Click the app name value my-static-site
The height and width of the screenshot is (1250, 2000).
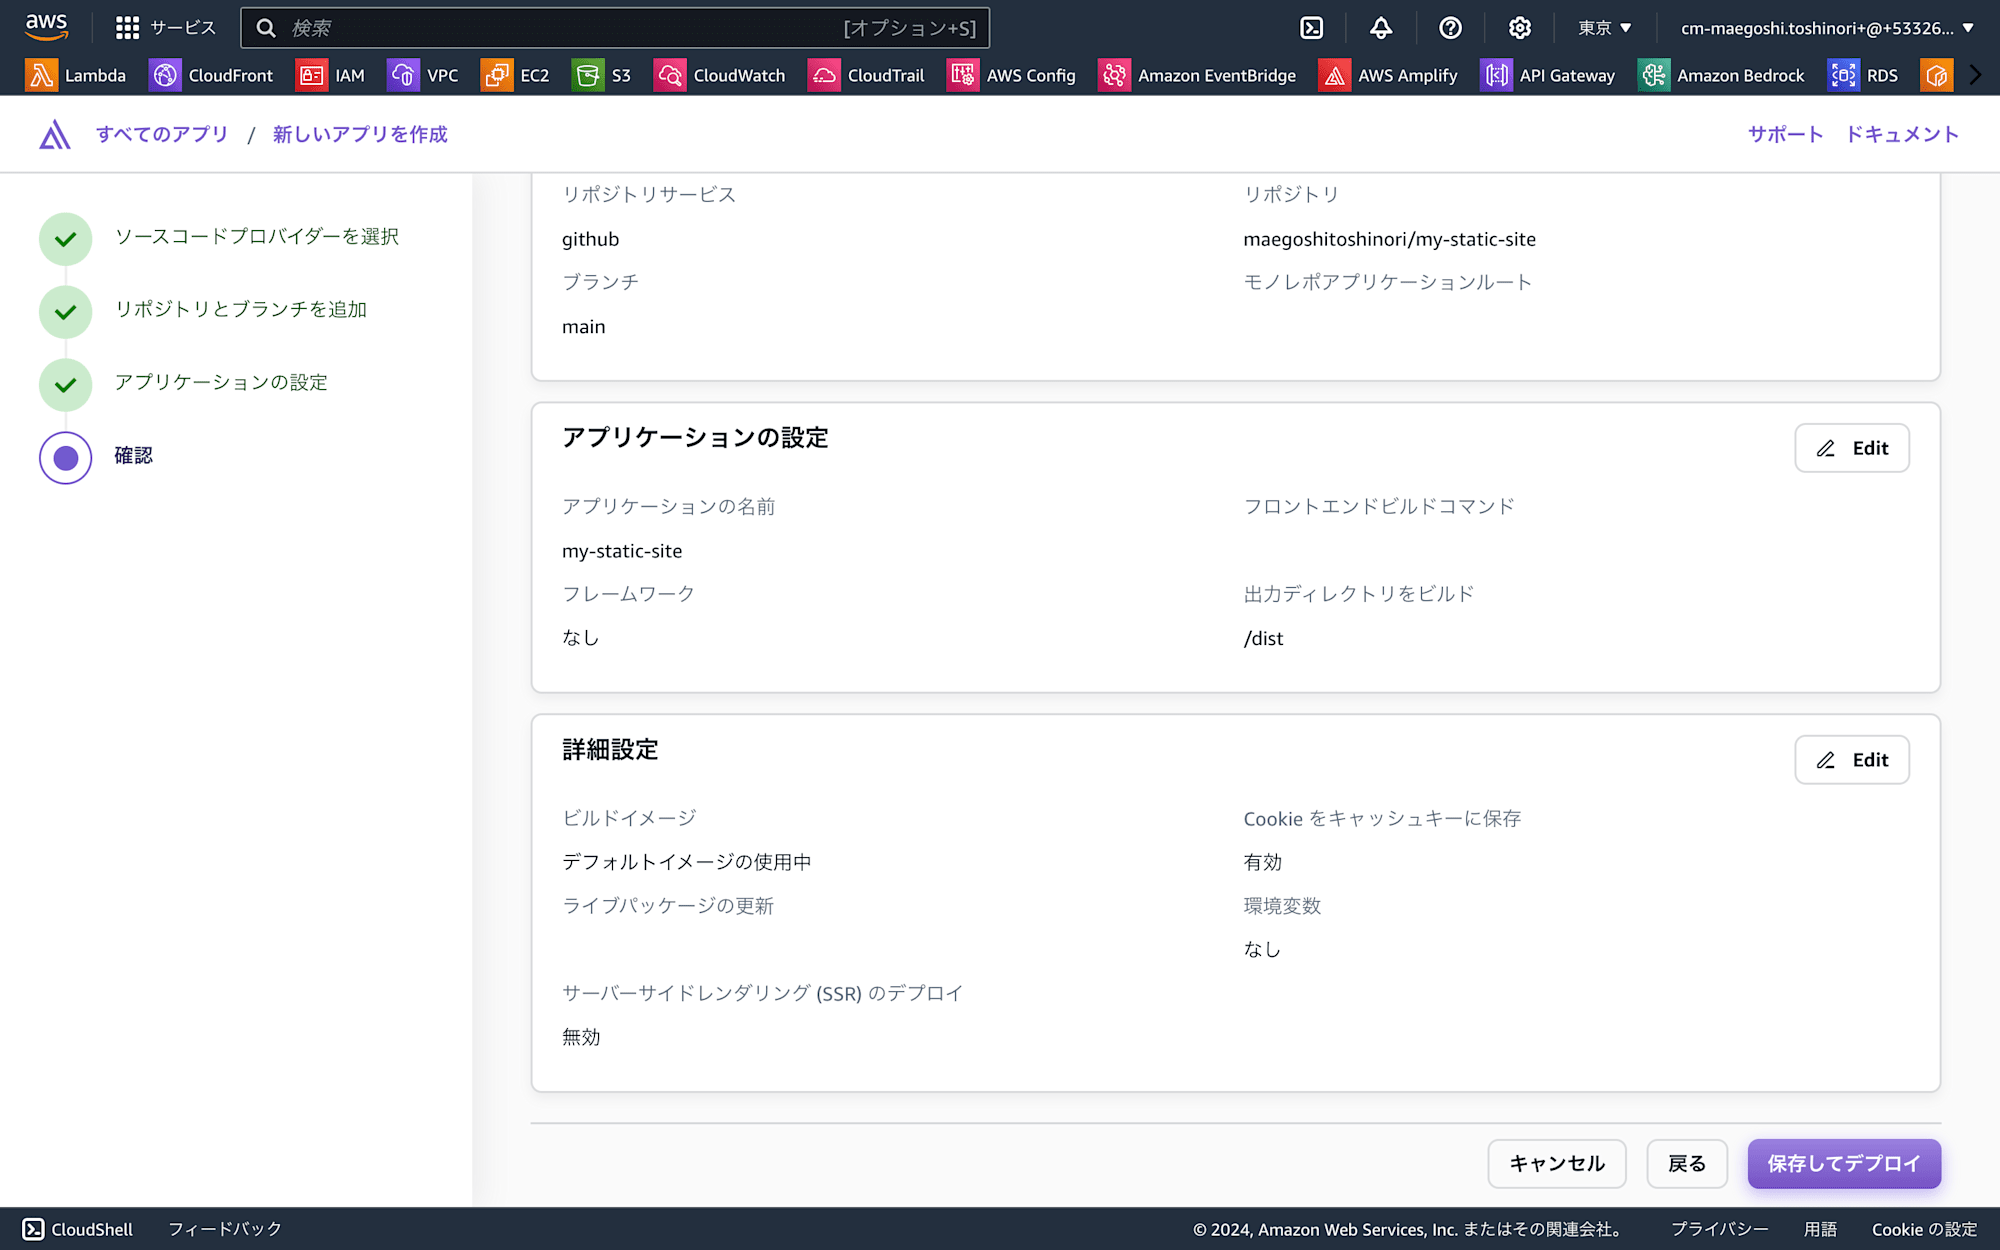[x=622, y=551]
